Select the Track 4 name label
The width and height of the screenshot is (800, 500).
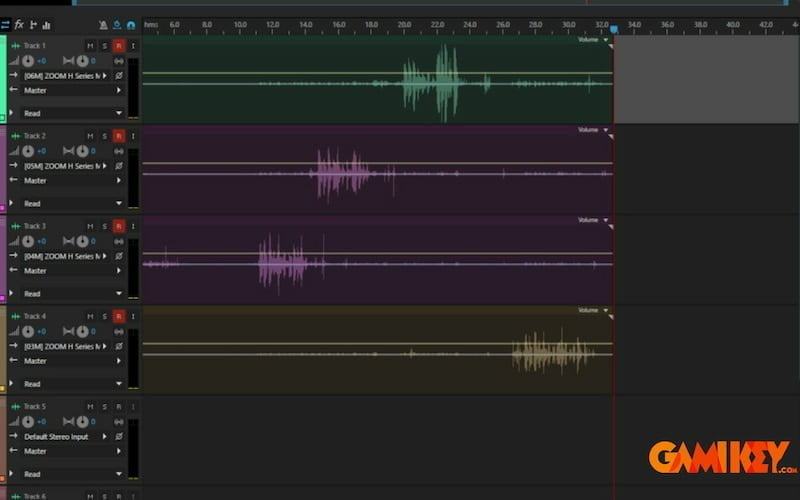click(x=35, y=316)
